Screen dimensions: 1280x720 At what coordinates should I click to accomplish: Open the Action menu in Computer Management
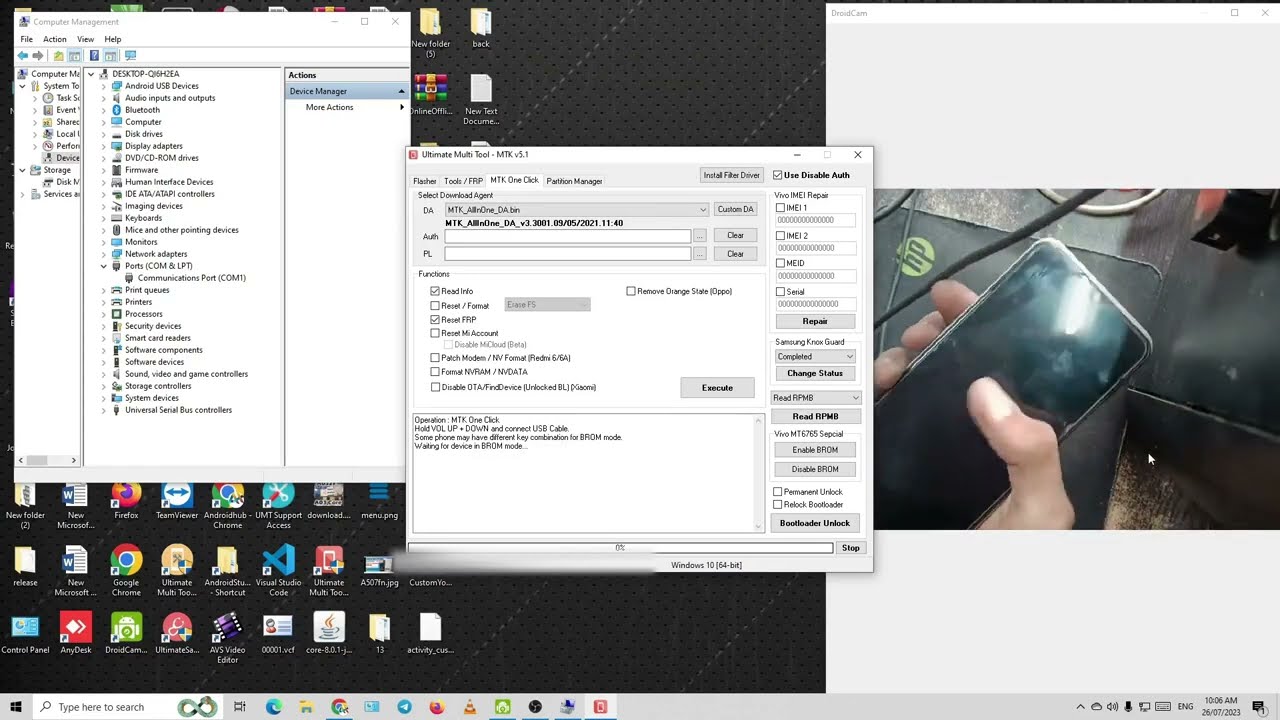tap(55, 39)
